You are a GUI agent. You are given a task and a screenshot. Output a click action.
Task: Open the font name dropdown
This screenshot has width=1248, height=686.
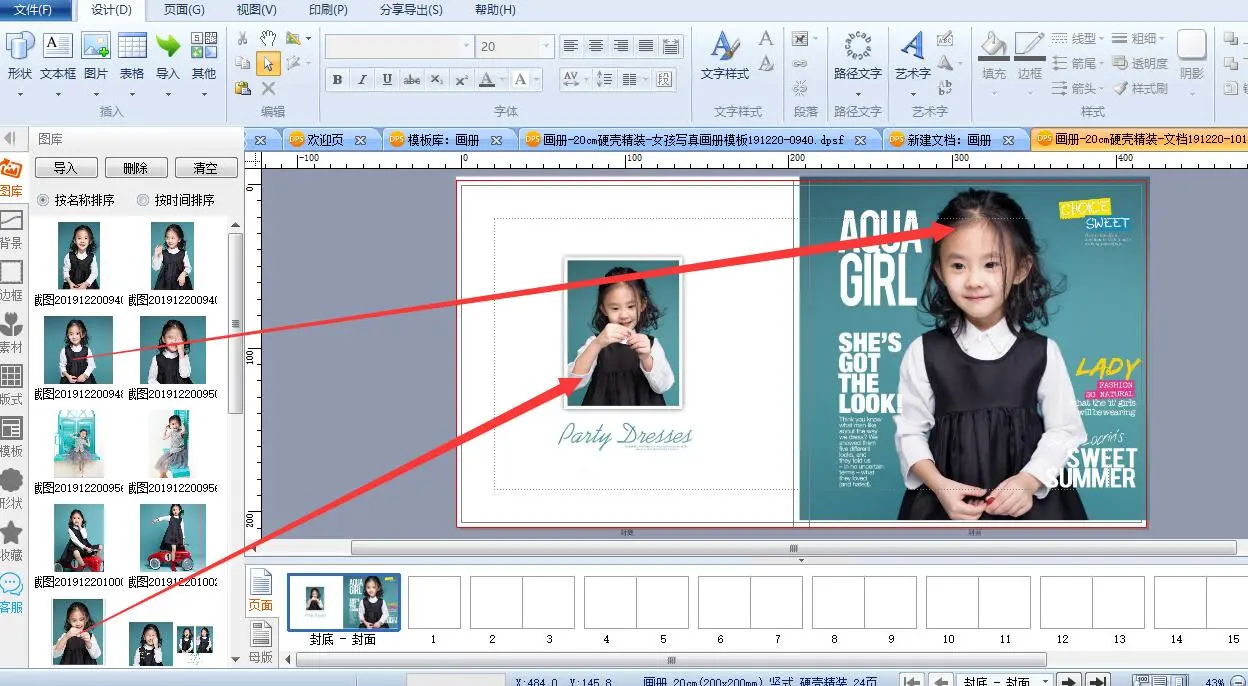click(466, 47)
